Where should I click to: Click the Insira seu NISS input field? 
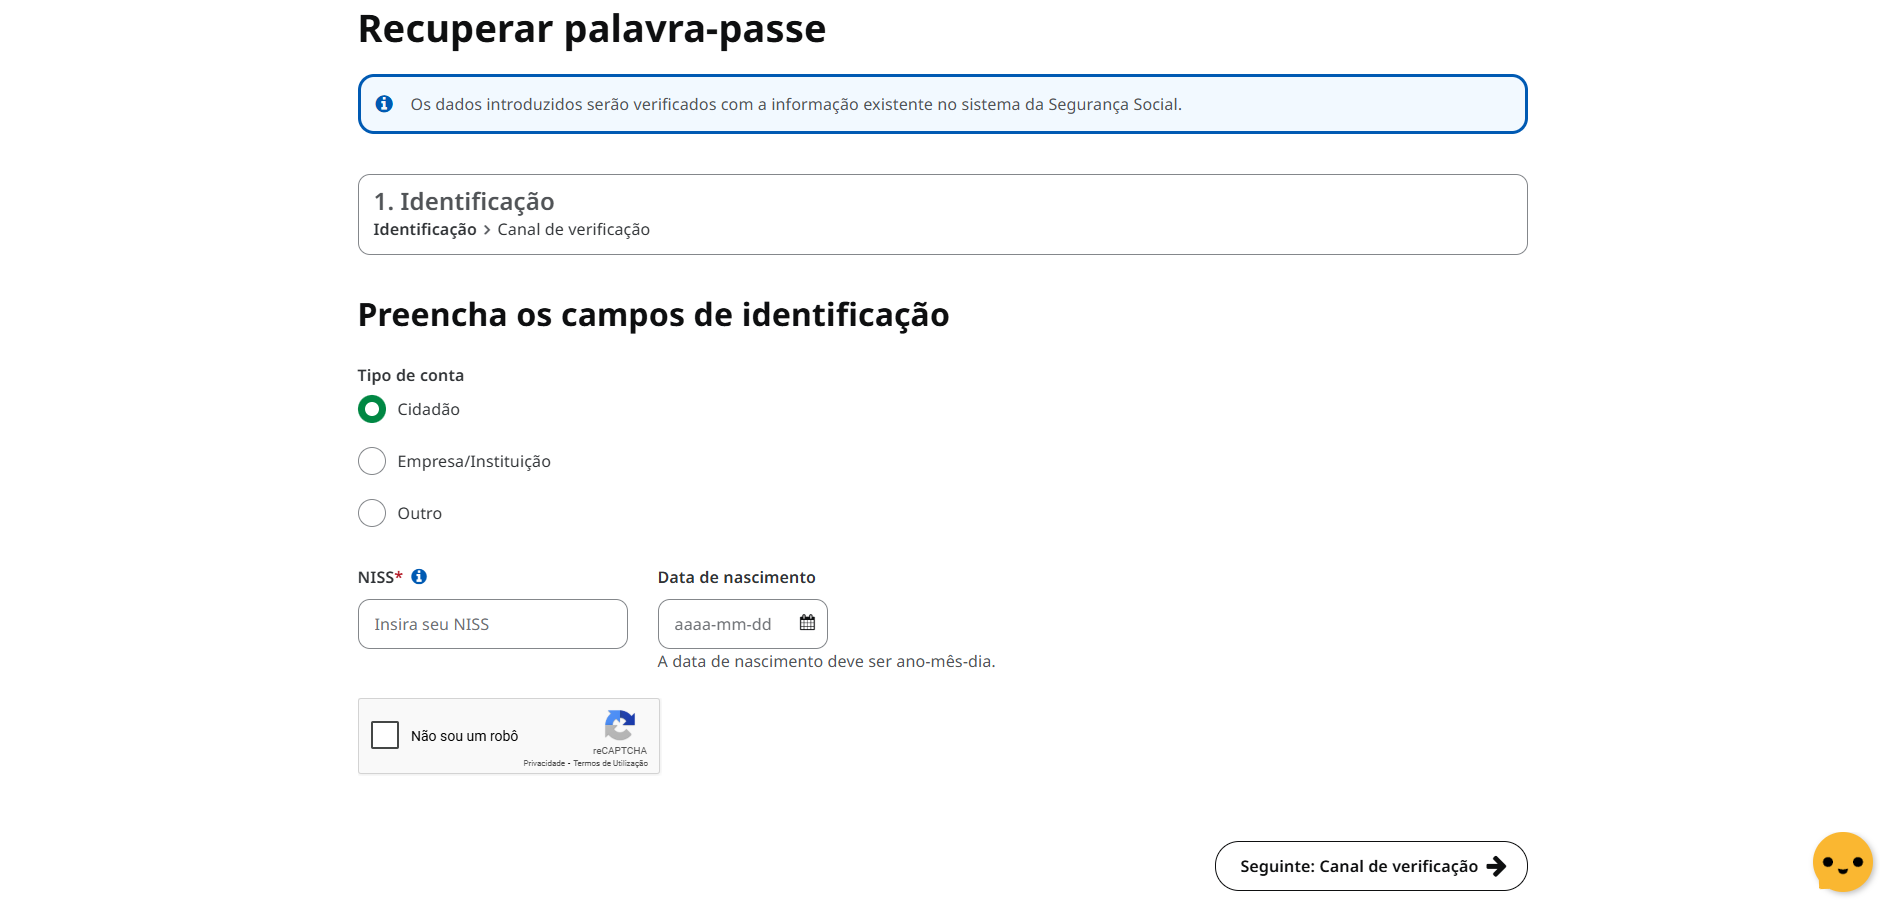pyautogui.click(x=492, y=623)
